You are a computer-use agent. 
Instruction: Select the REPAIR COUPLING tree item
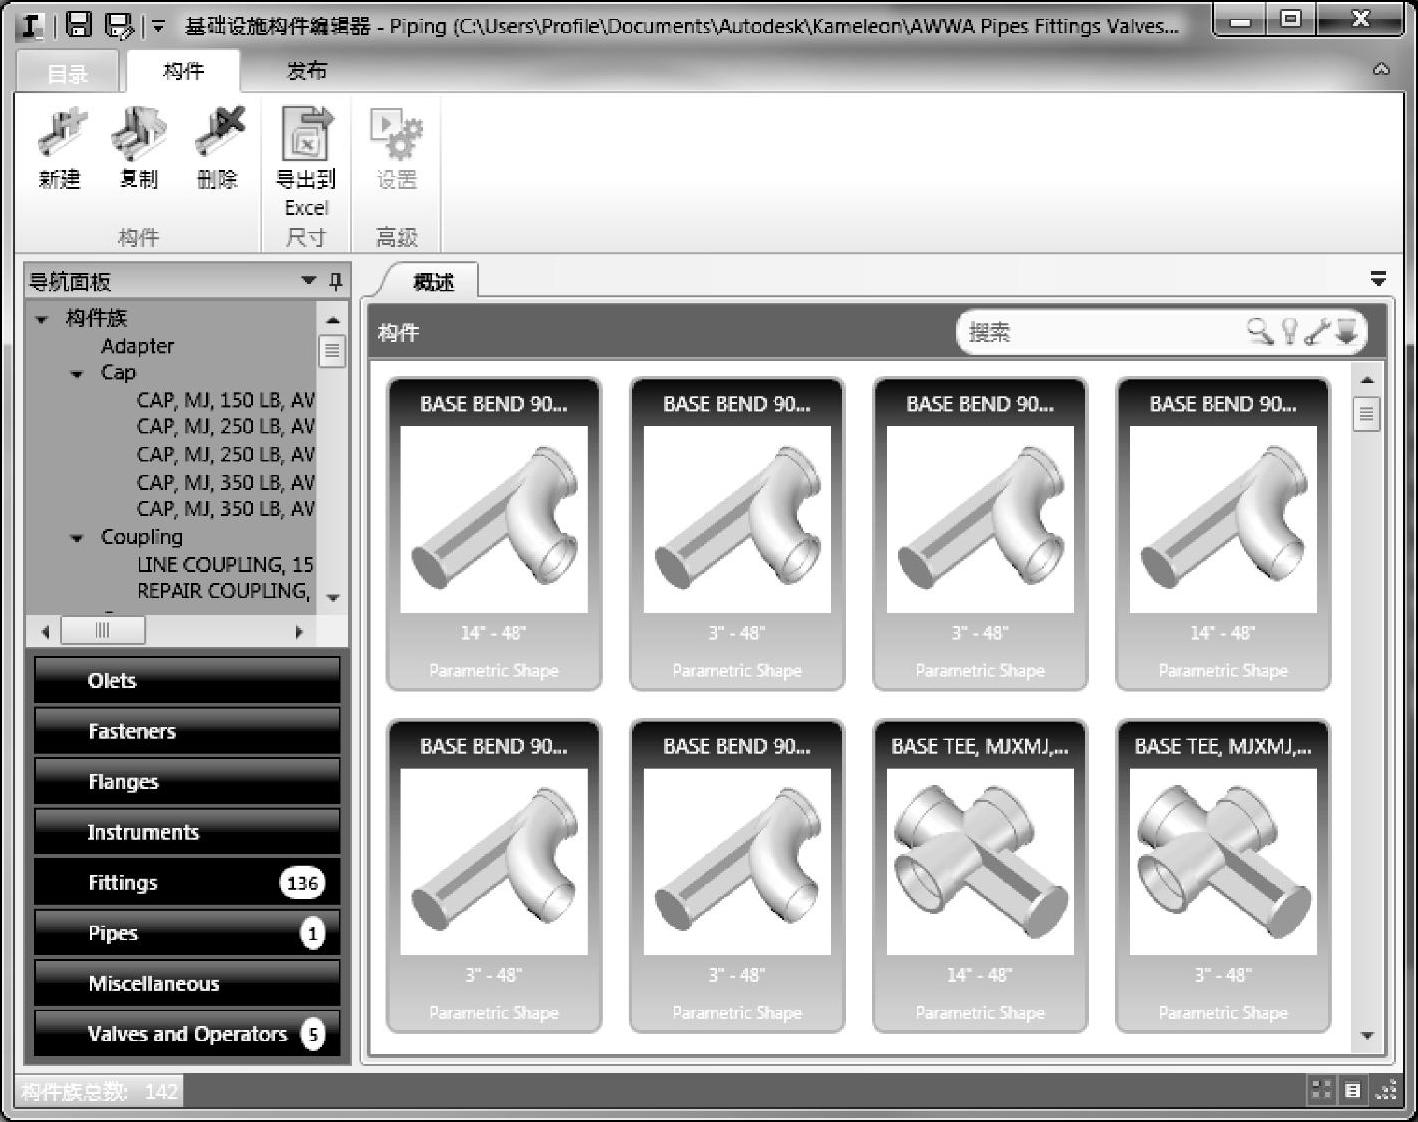pos(223,591)
